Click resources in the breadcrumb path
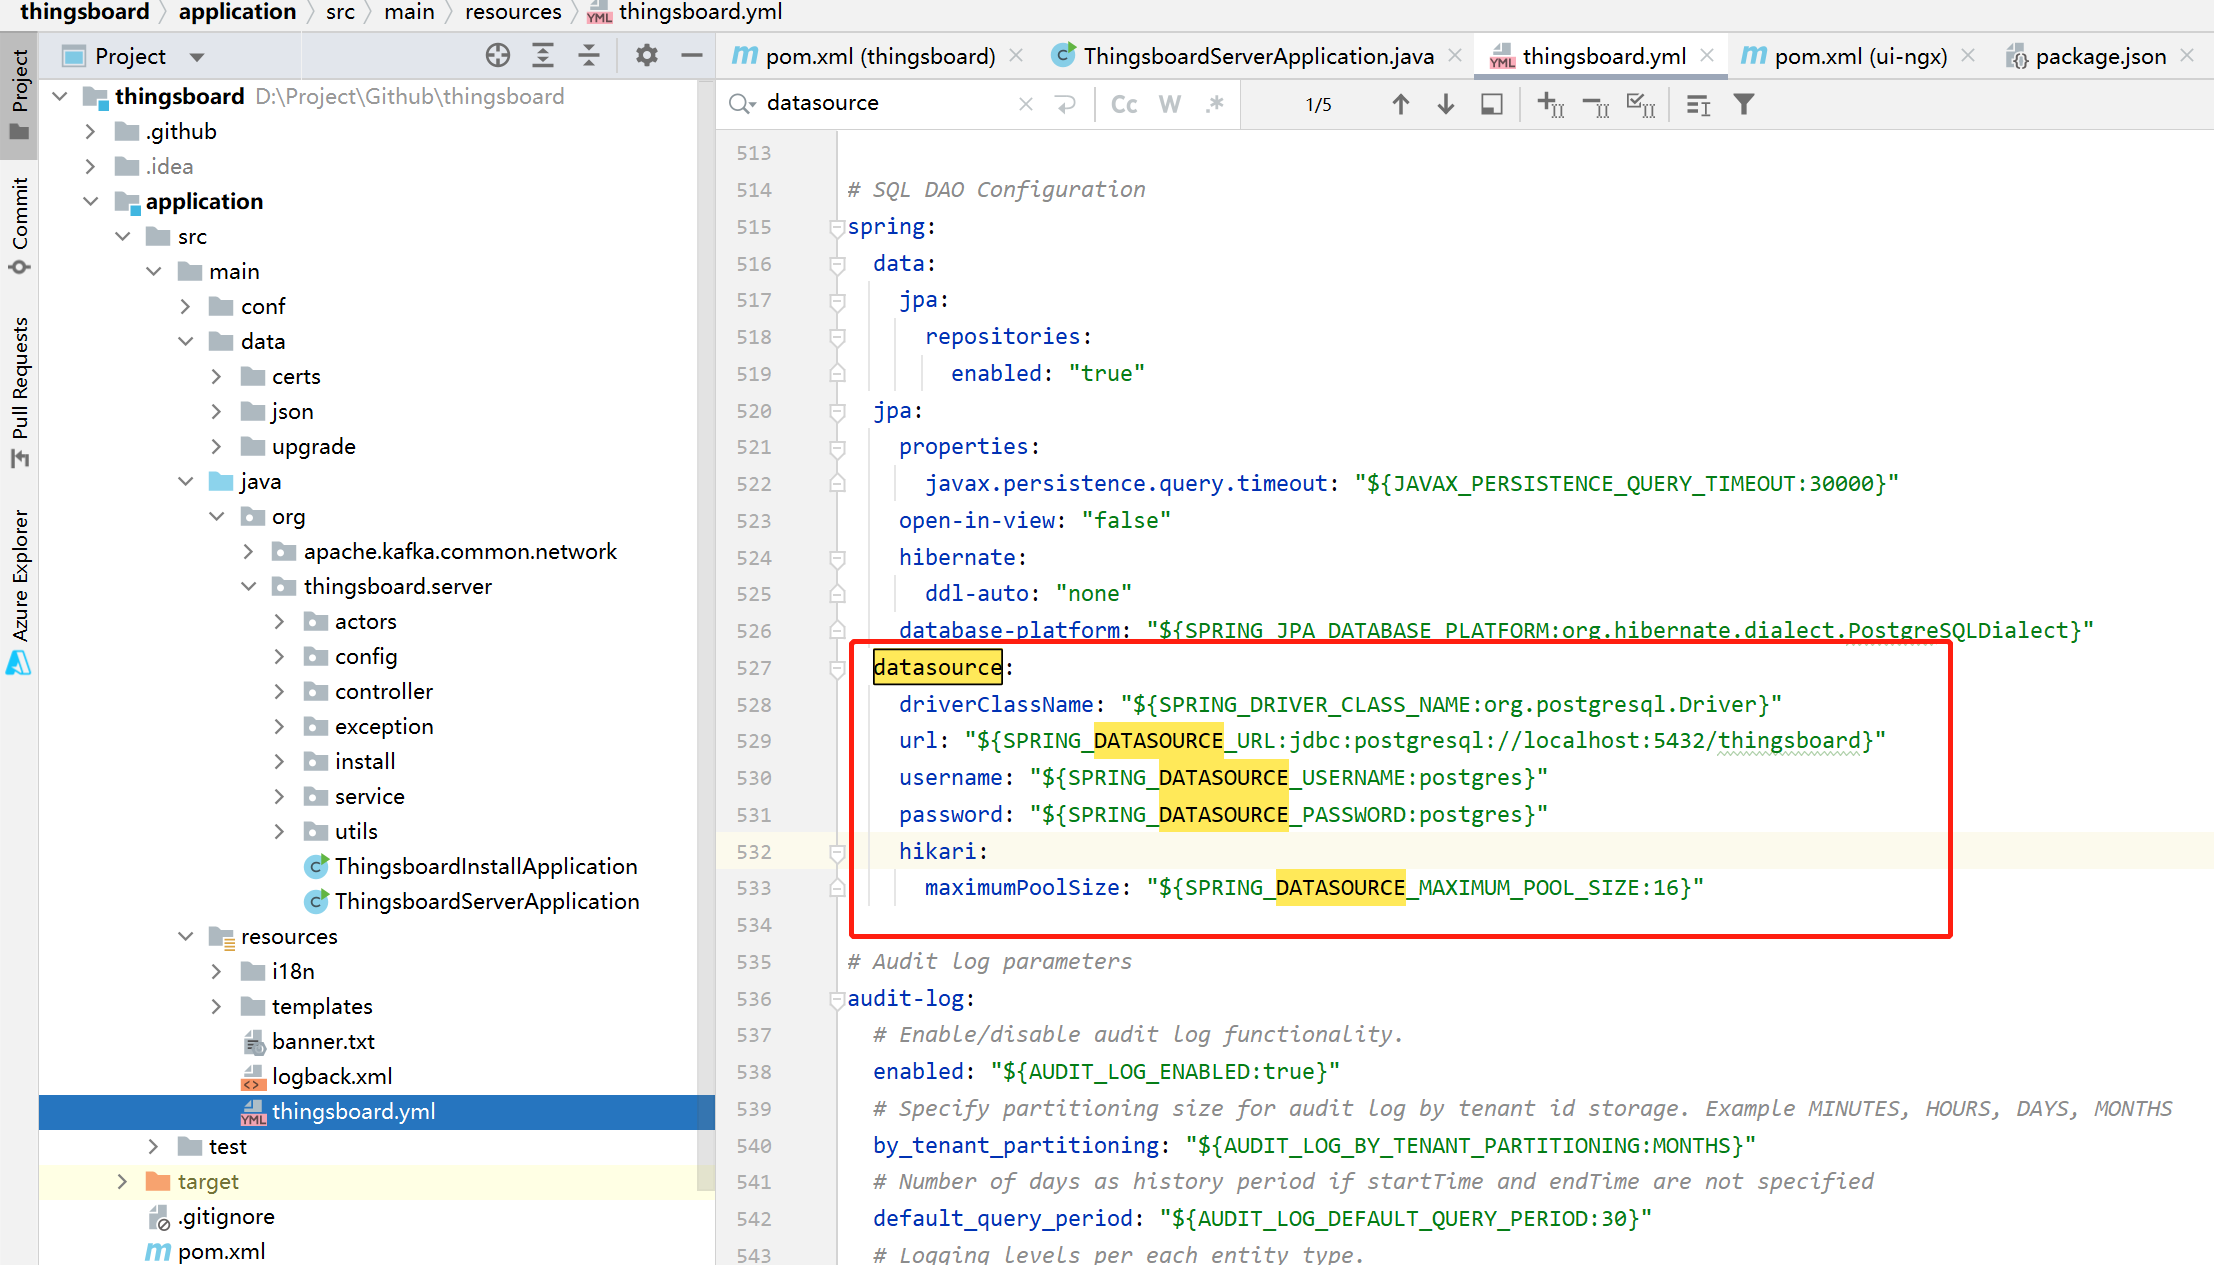The image size is (2214, 1265). pyautogui.click(x=513, y=12)
